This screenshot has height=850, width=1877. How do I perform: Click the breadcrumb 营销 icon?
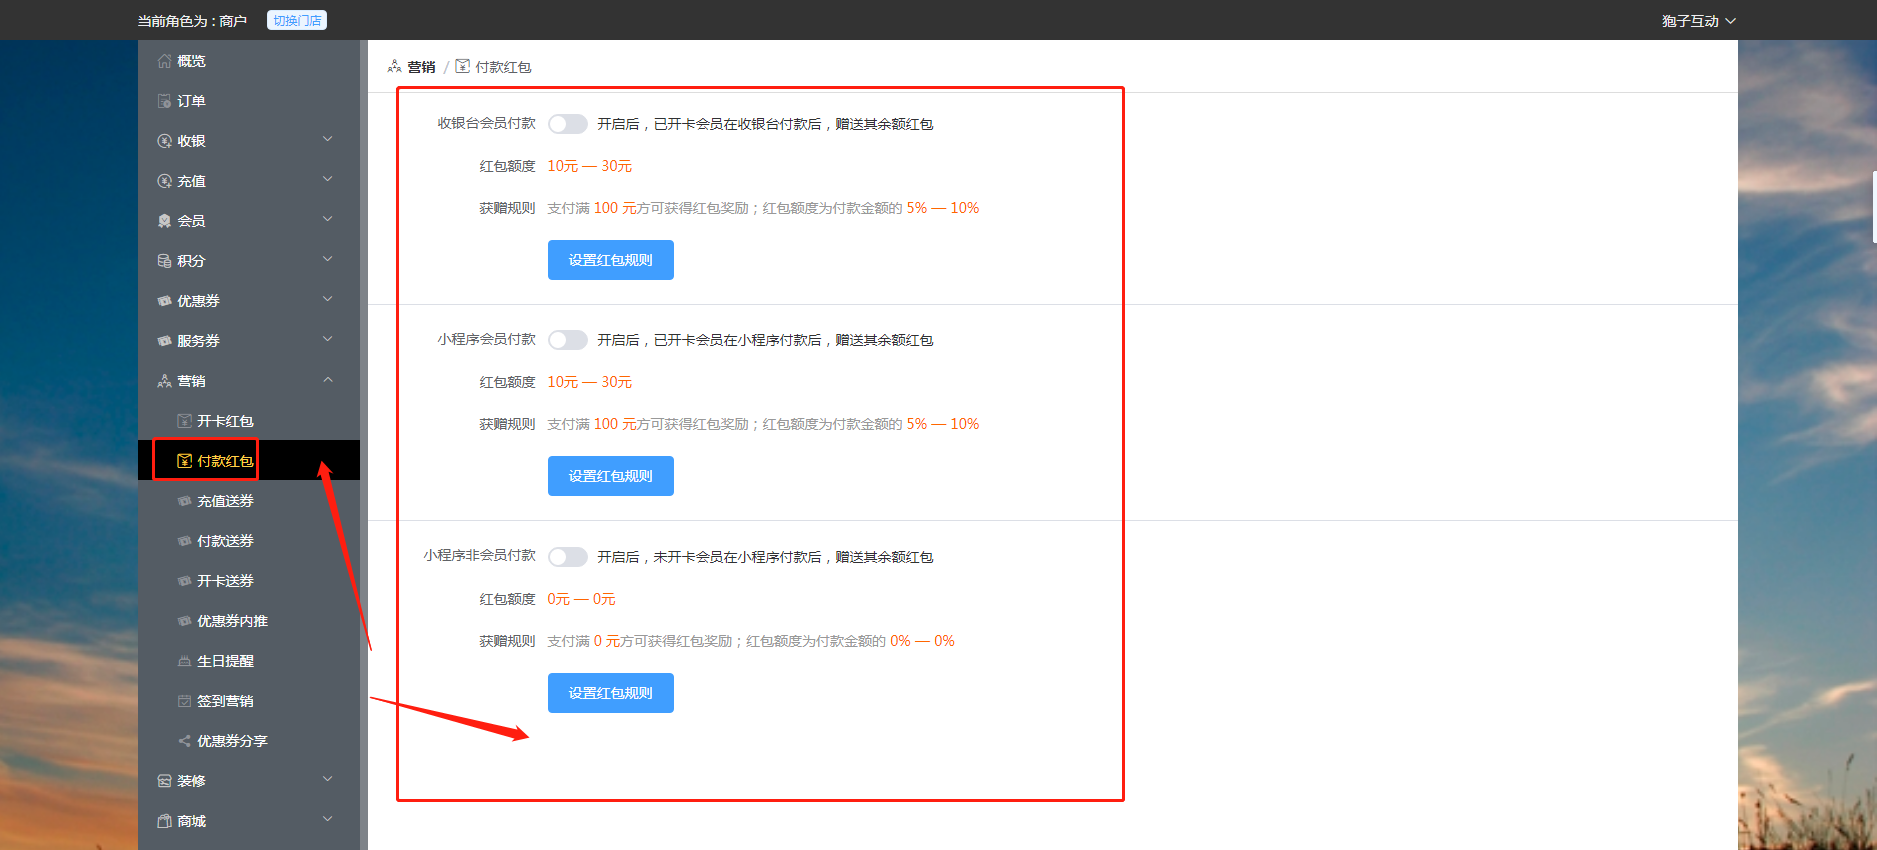pos(394,66)
